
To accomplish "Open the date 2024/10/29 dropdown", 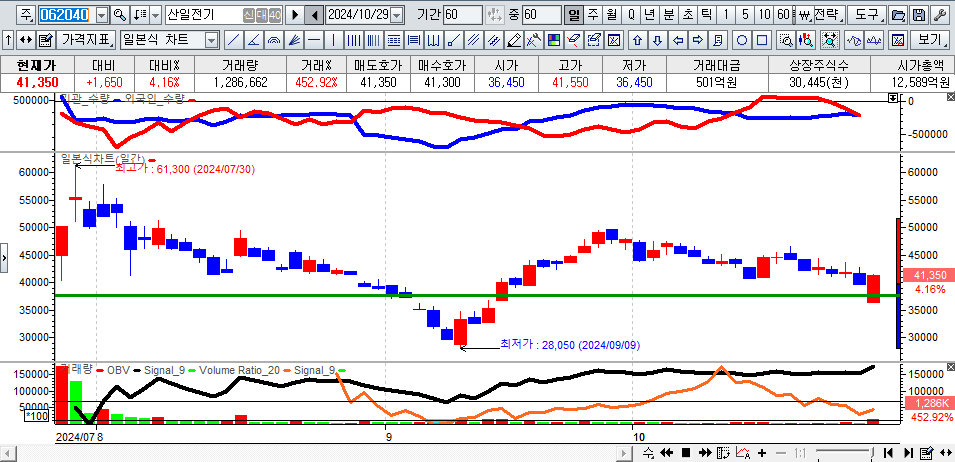I will pyautogui.click(x=396, y=15).
